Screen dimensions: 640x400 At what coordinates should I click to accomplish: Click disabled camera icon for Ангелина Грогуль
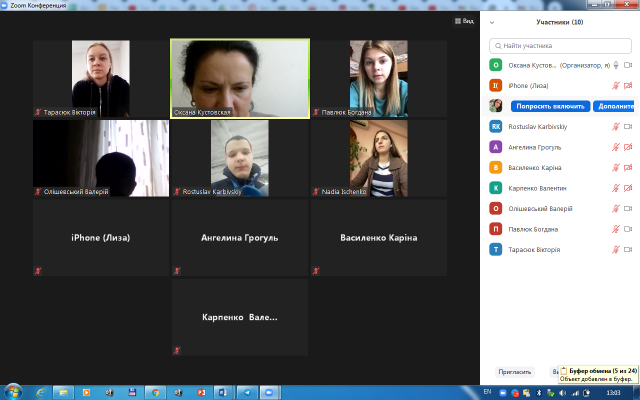628,147
